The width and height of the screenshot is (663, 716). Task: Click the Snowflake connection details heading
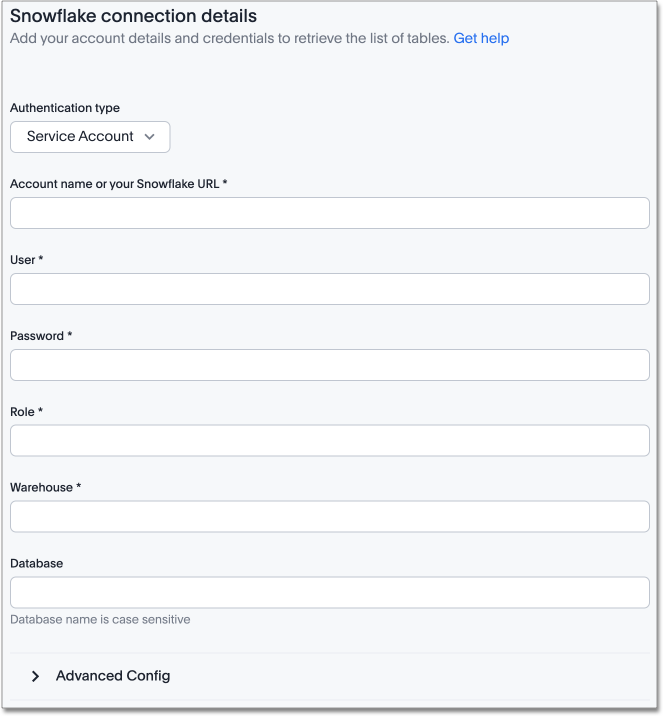click(x=133, y=16)
